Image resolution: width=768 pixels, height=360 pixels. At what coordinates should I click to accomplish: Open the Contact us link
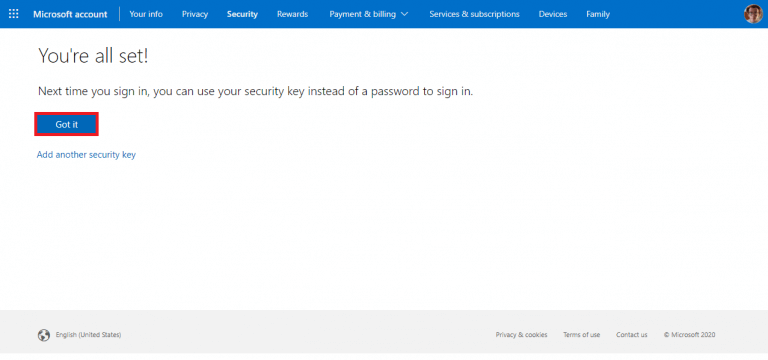[x=631, y=335]
